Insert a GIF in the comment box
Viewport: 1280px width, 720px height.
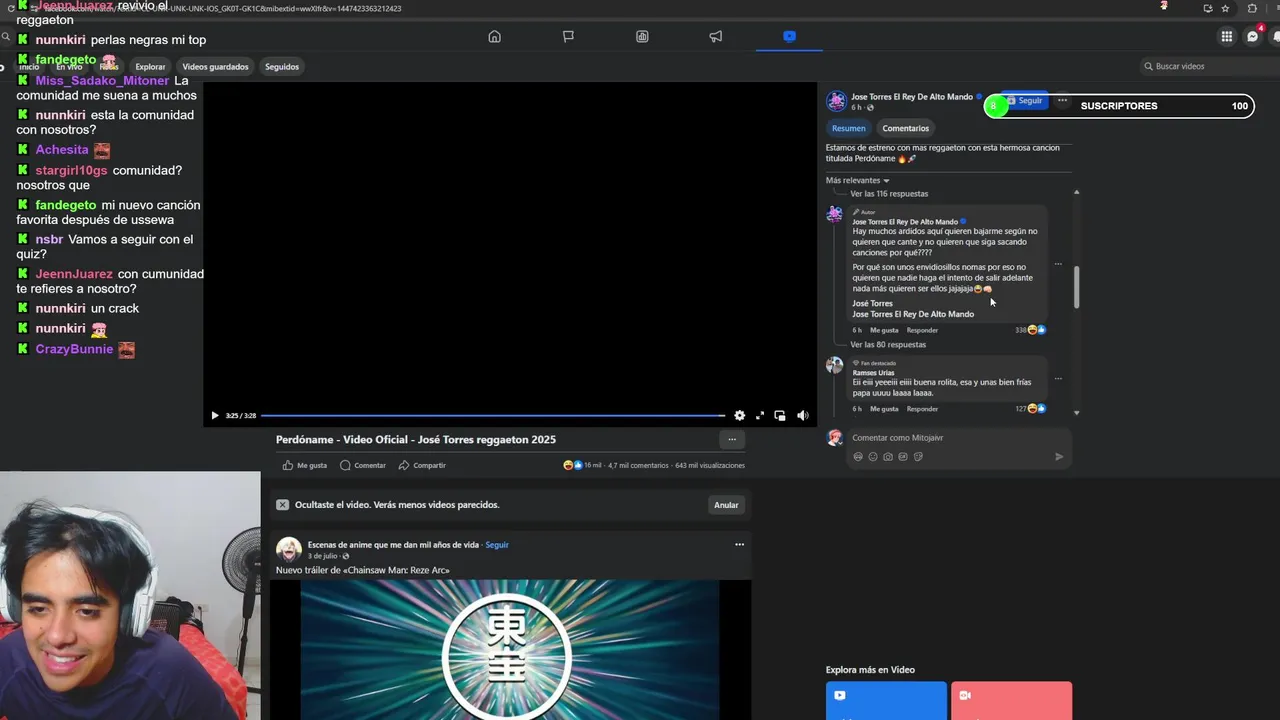point(903,457)
